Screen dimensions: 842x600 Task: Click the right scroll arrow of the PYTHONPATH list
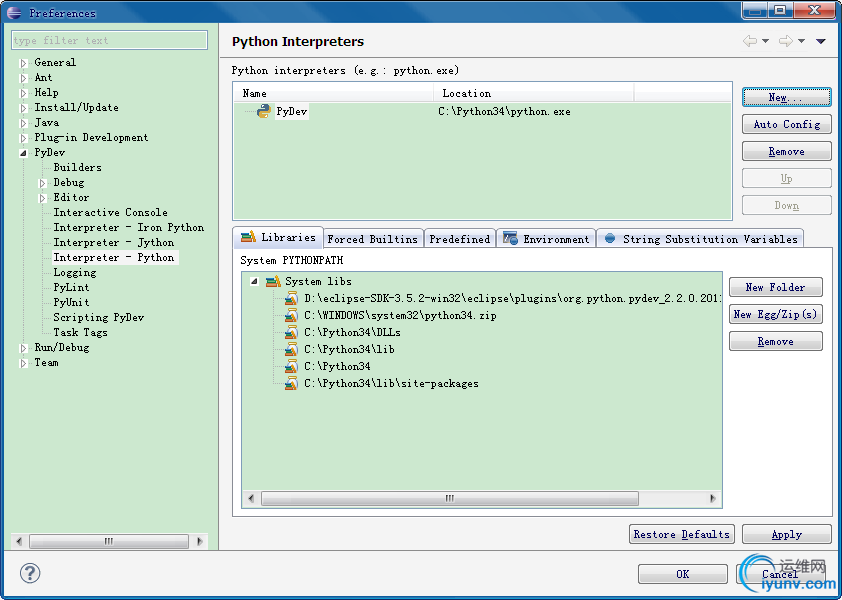pos(713,498)
